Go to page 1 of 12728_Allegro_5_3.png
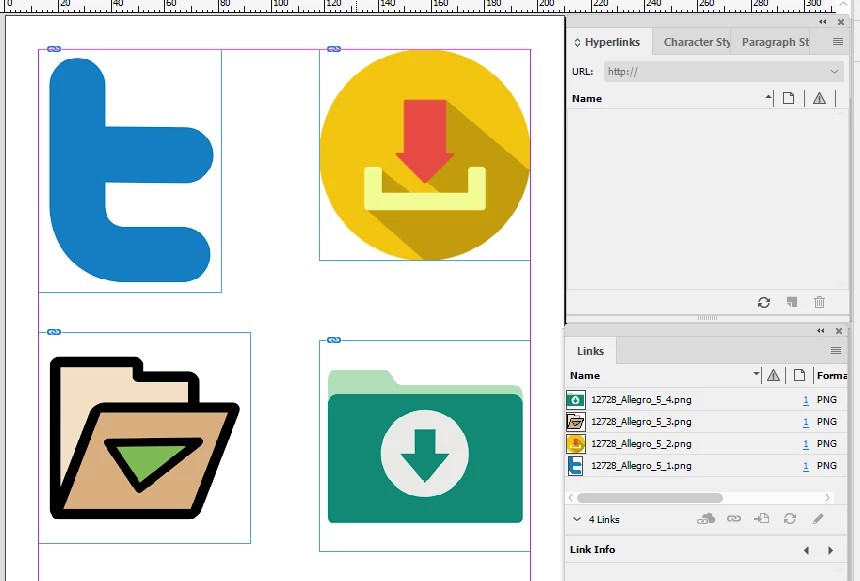The image size is (860, 581). 806,422
